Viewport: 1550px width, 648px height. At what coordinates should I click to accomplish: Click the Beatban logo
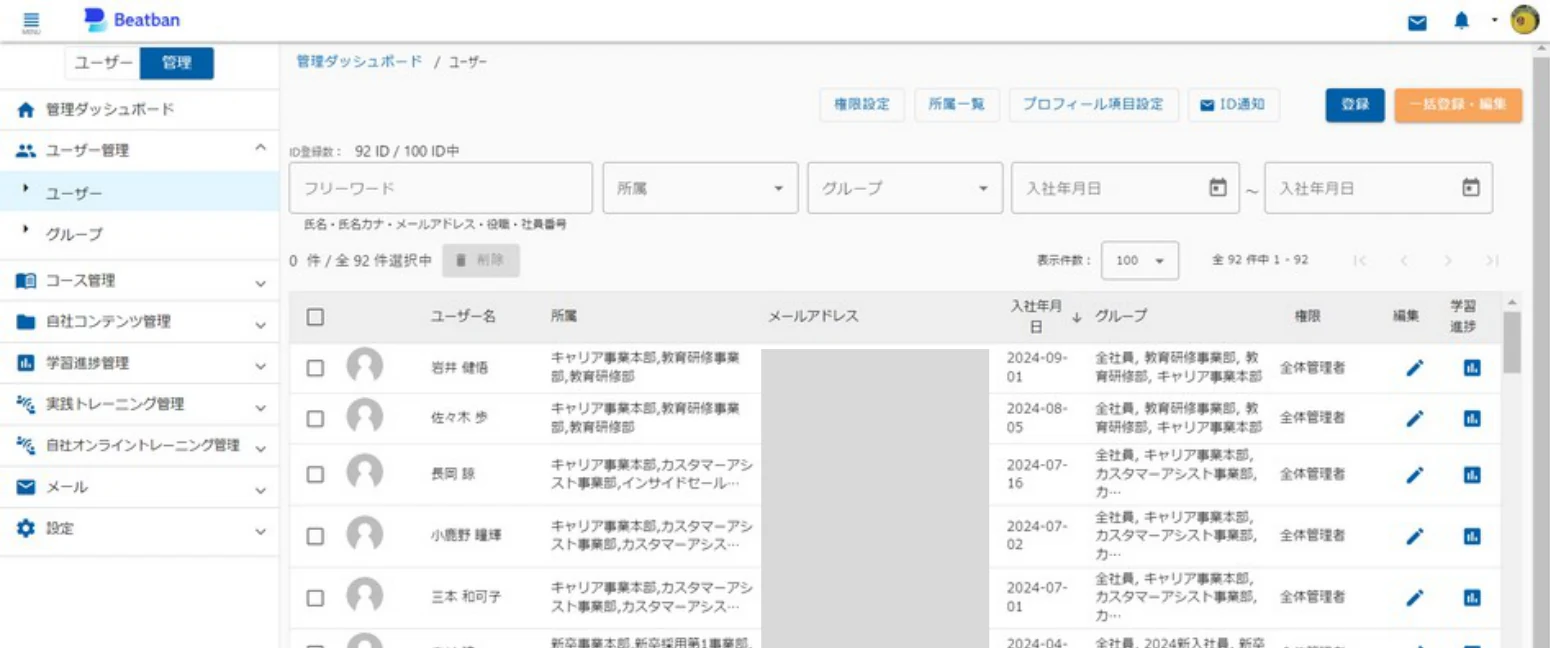pos(132,19)
